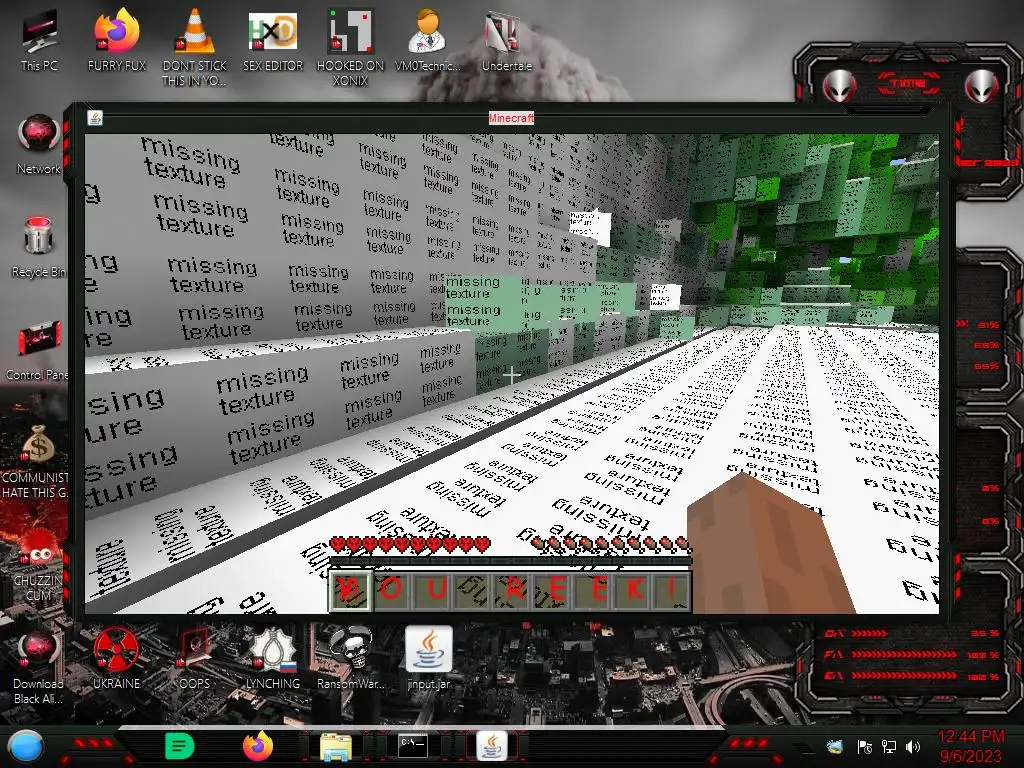The image size is (1024, 768).
Task: Open the green notes app in taskbar
Action: point(180,746)
